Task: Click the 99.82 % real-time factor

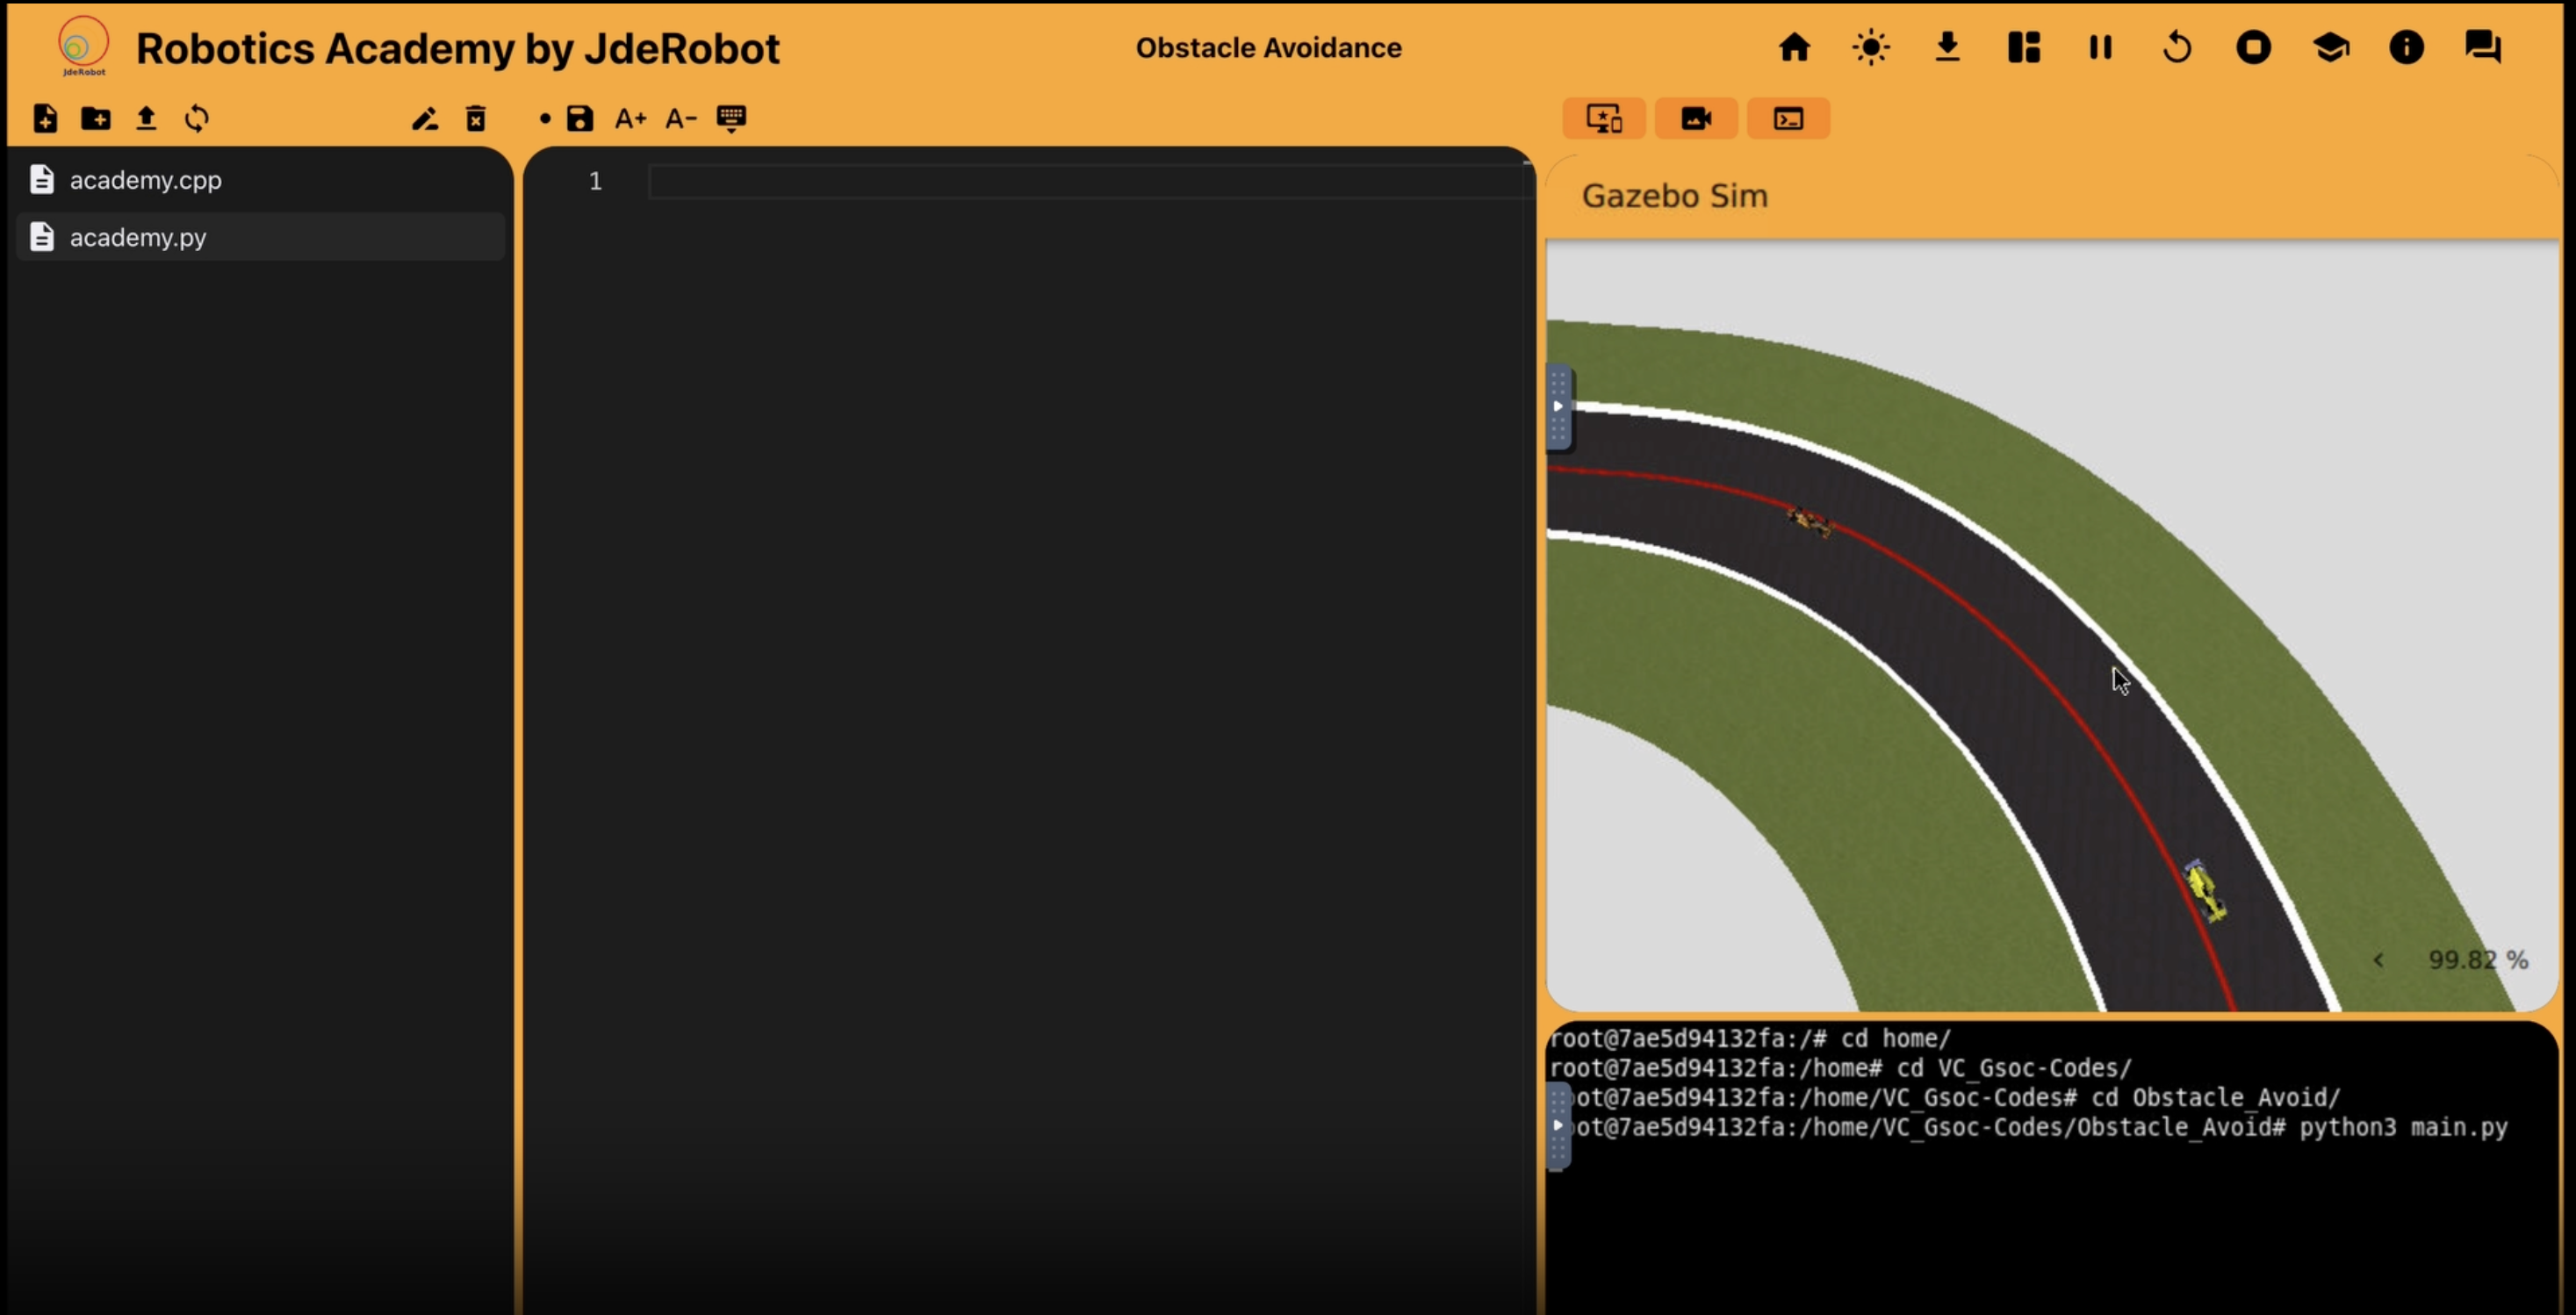Action: (x=2478, y=960)
